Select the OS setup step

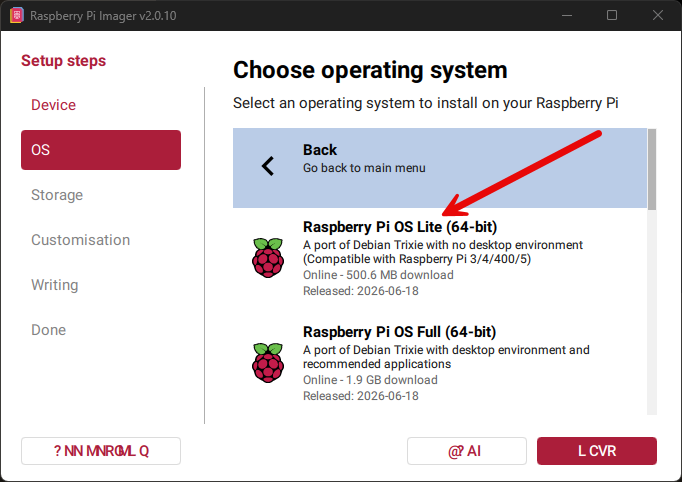(101, 150)
